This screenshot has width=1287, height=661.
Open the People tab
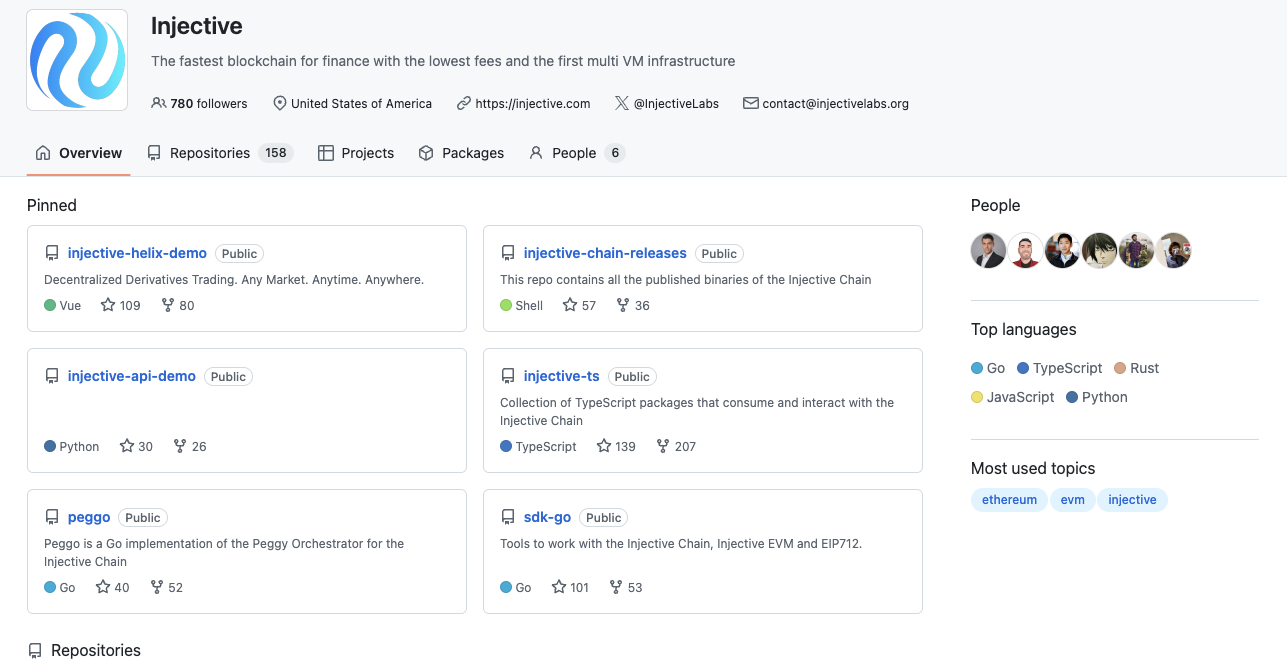577,153
